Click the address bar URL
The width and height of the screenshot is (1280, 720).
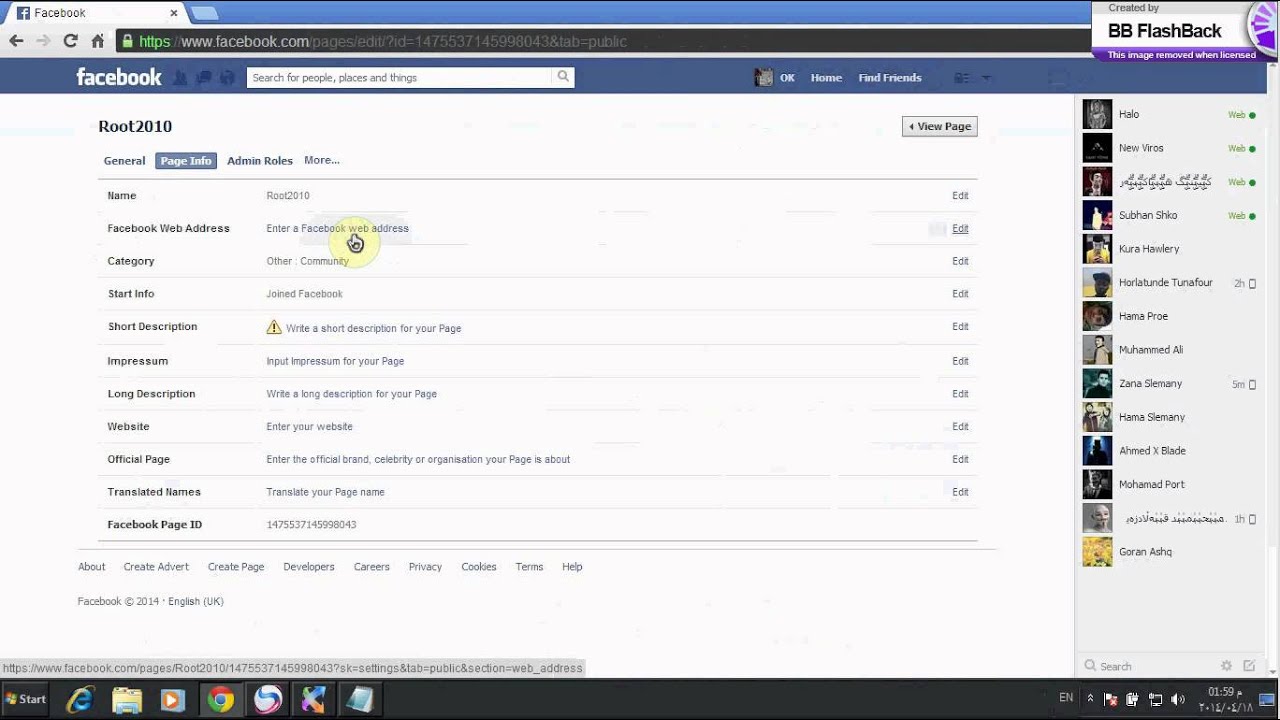[x=383, y=41]
